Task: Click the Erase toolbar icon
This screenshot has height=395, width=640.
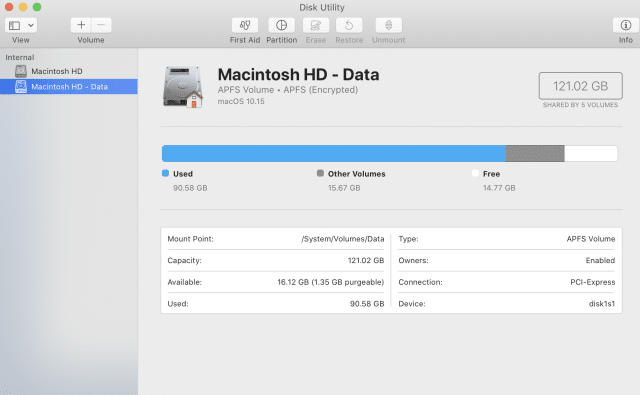Action: (x=316, y=25)
